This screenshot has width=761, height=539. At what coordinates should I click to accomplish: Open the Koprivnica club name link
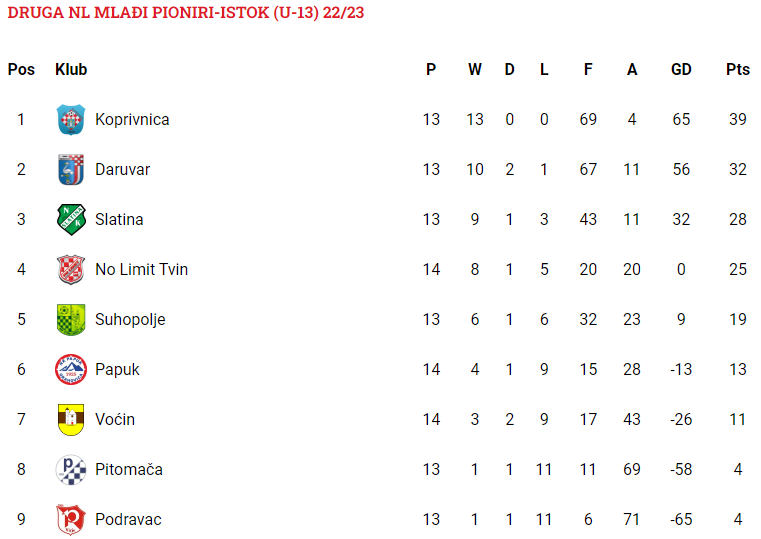tap(132, 119)
